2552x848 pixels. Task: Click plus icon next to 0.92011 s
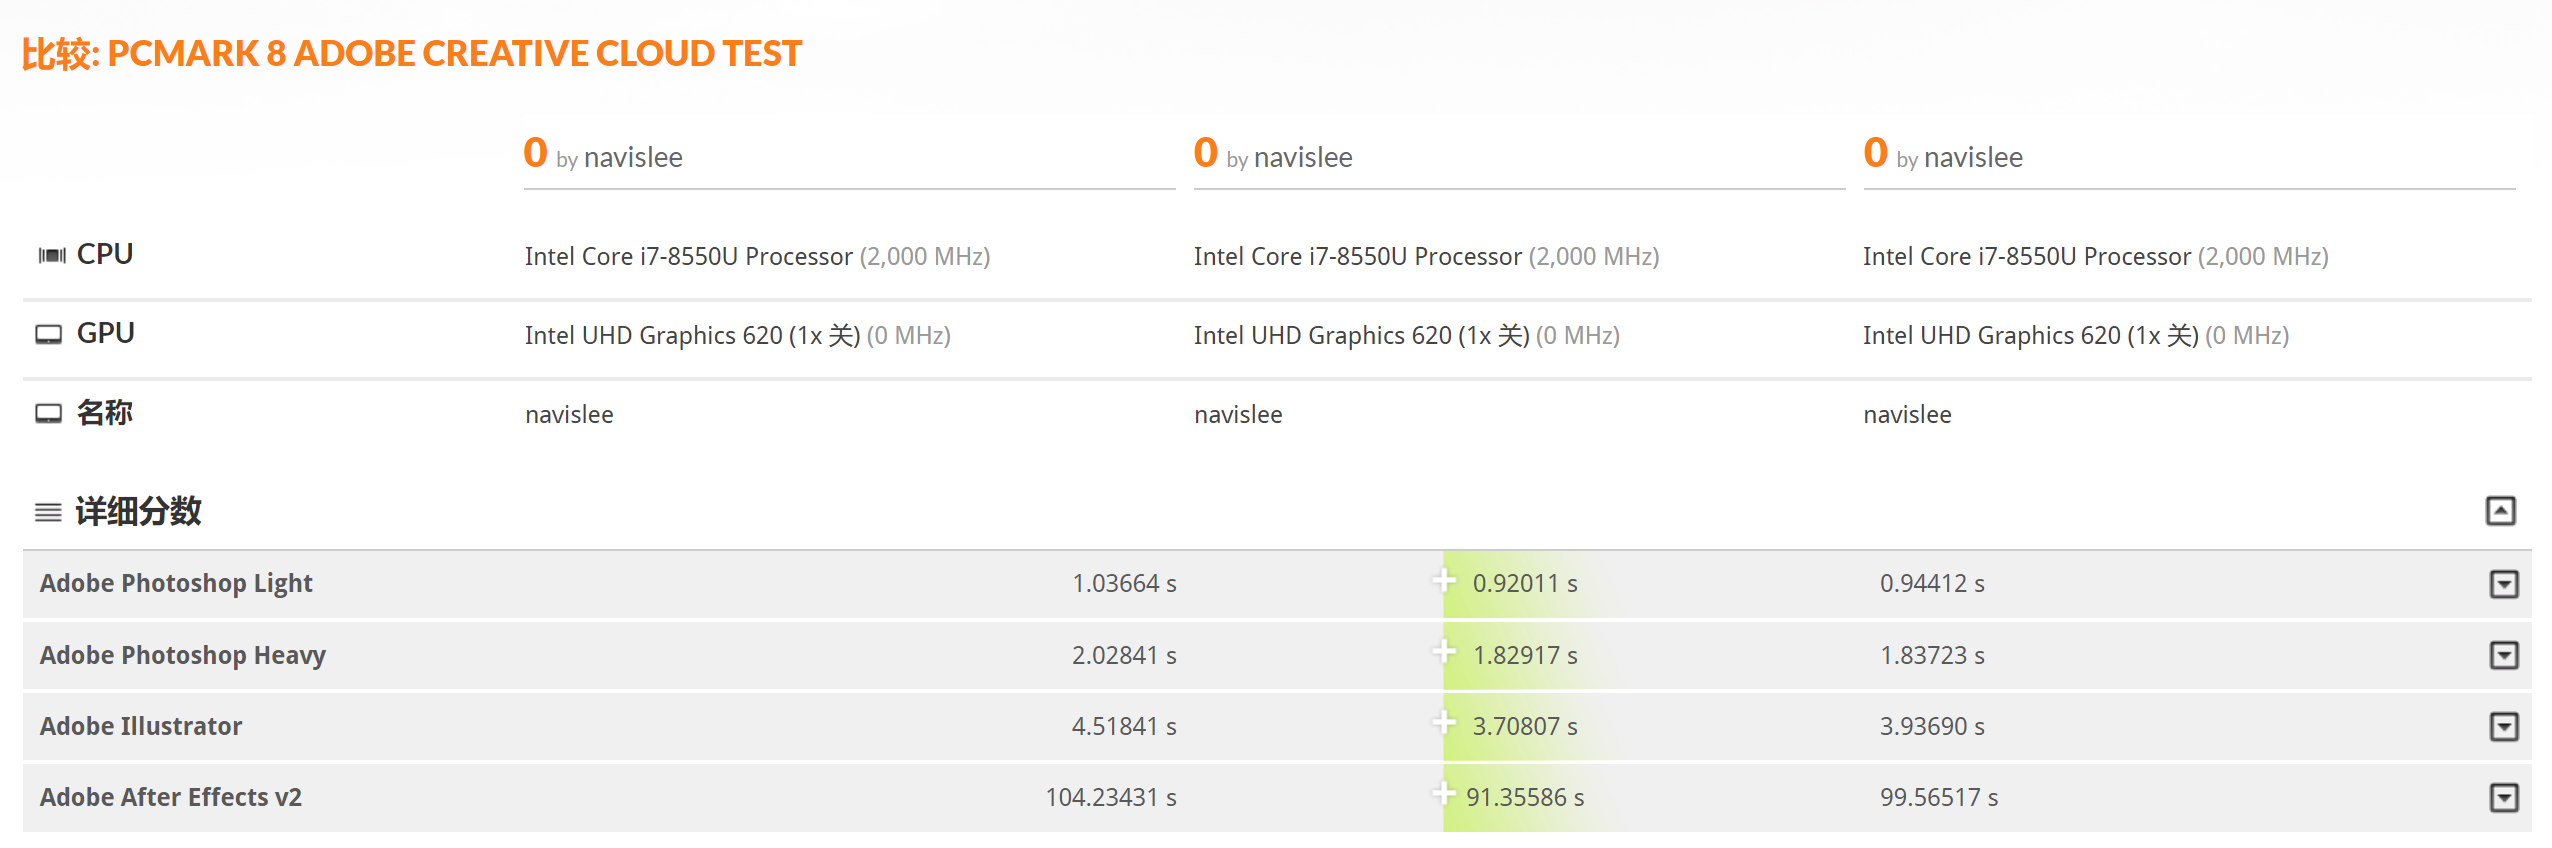point(1443,580)
